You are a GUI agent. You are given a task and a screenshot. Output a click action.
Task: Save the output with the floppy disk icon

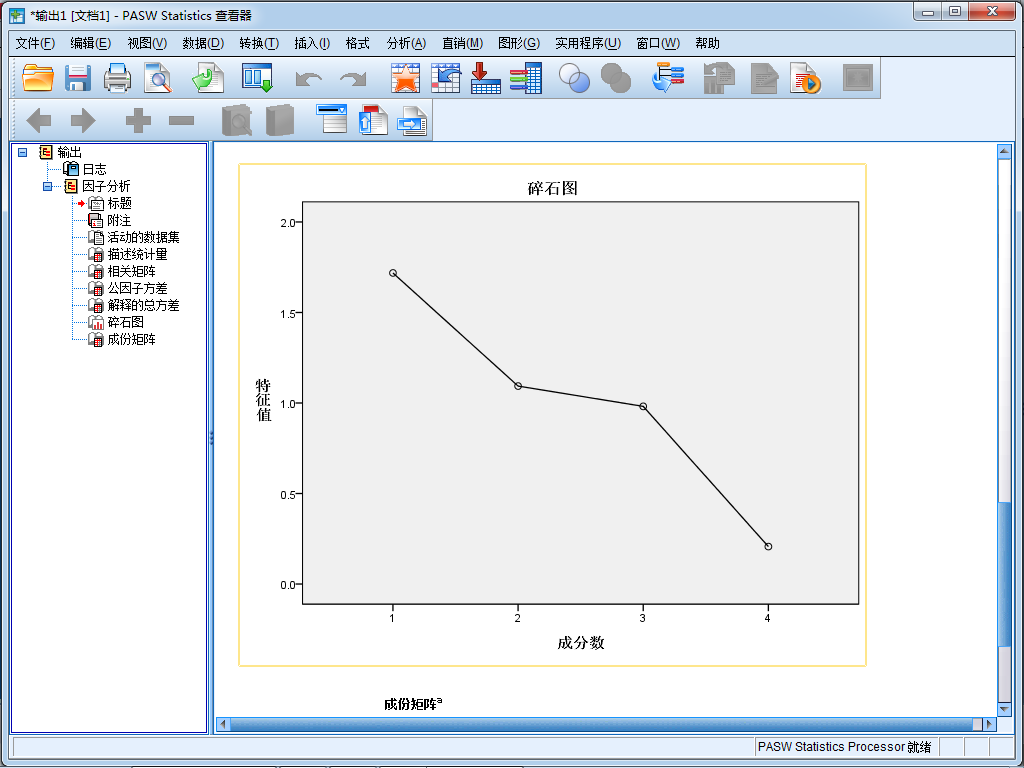pos(78,78)
